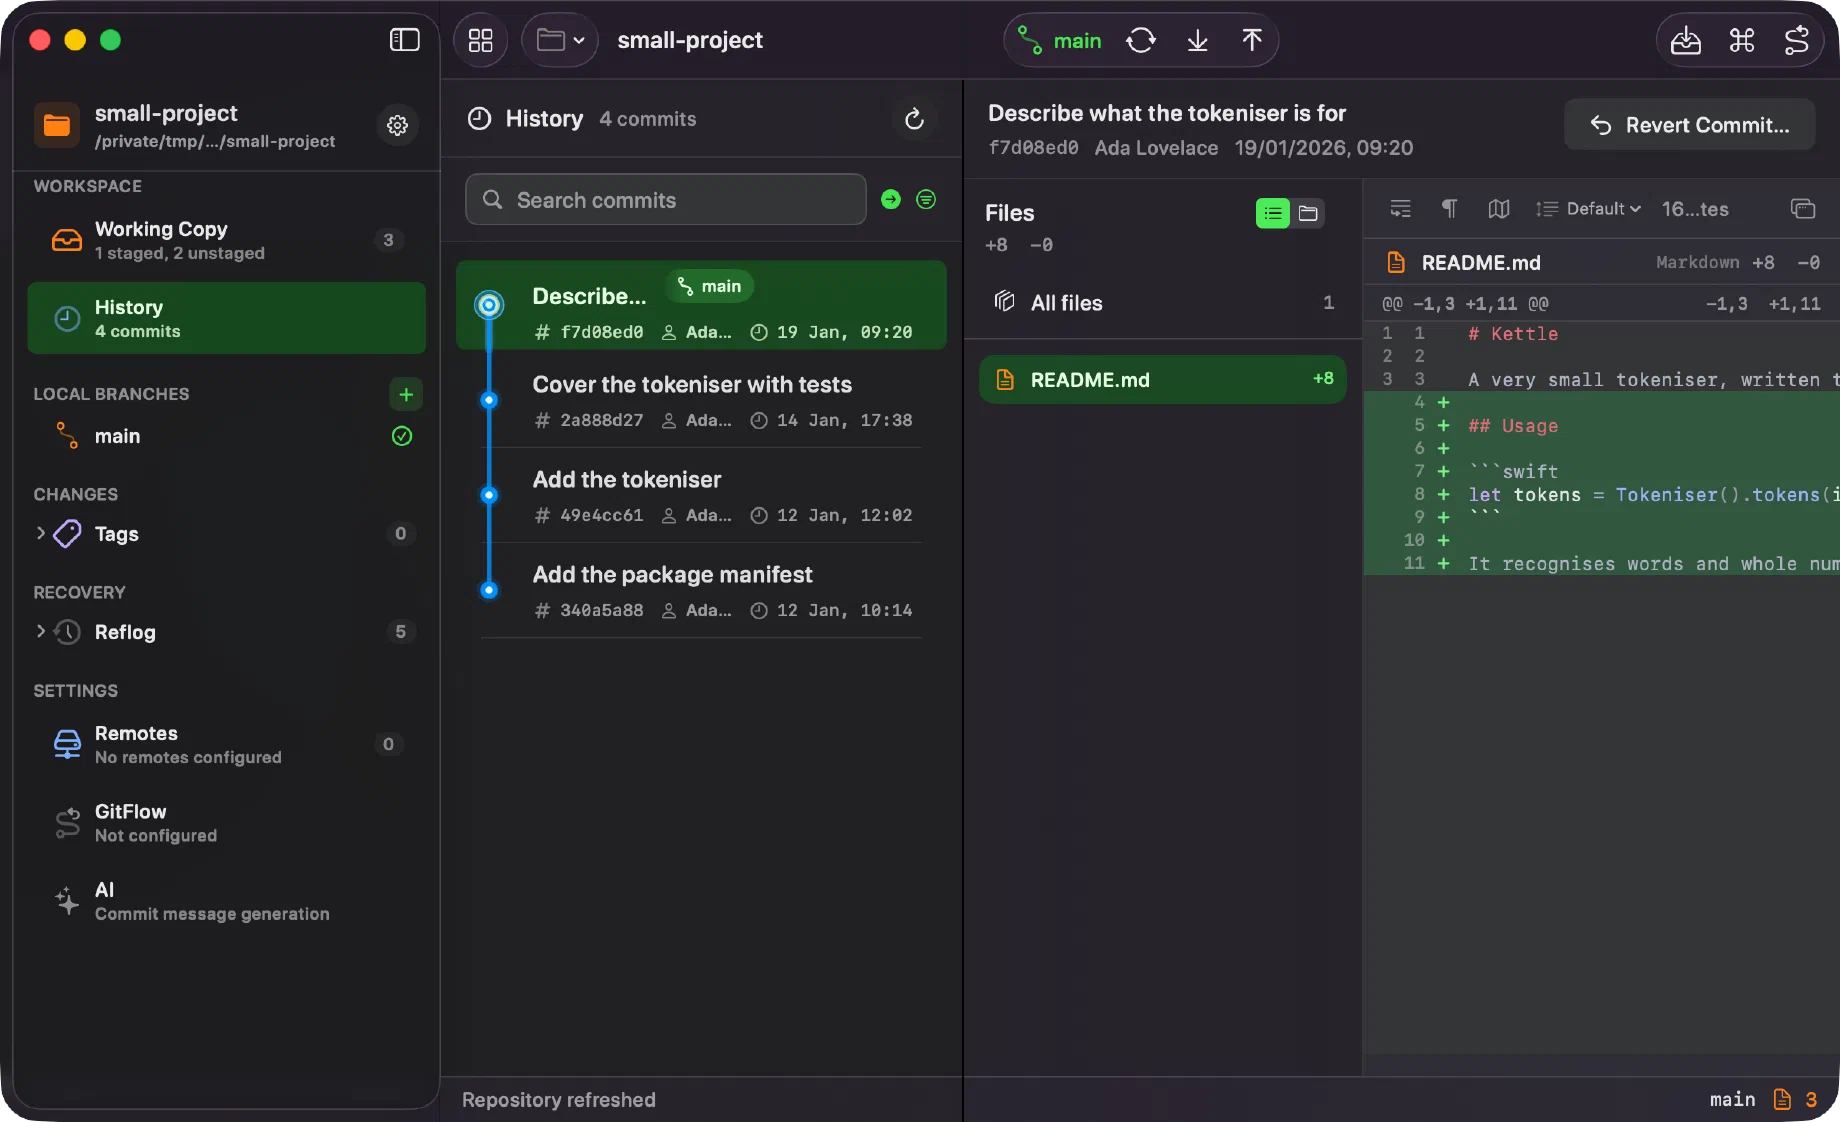Viewport: 1840px width, 1122px height.
Task: Open the Reflog row
Action: pos(227,631)
